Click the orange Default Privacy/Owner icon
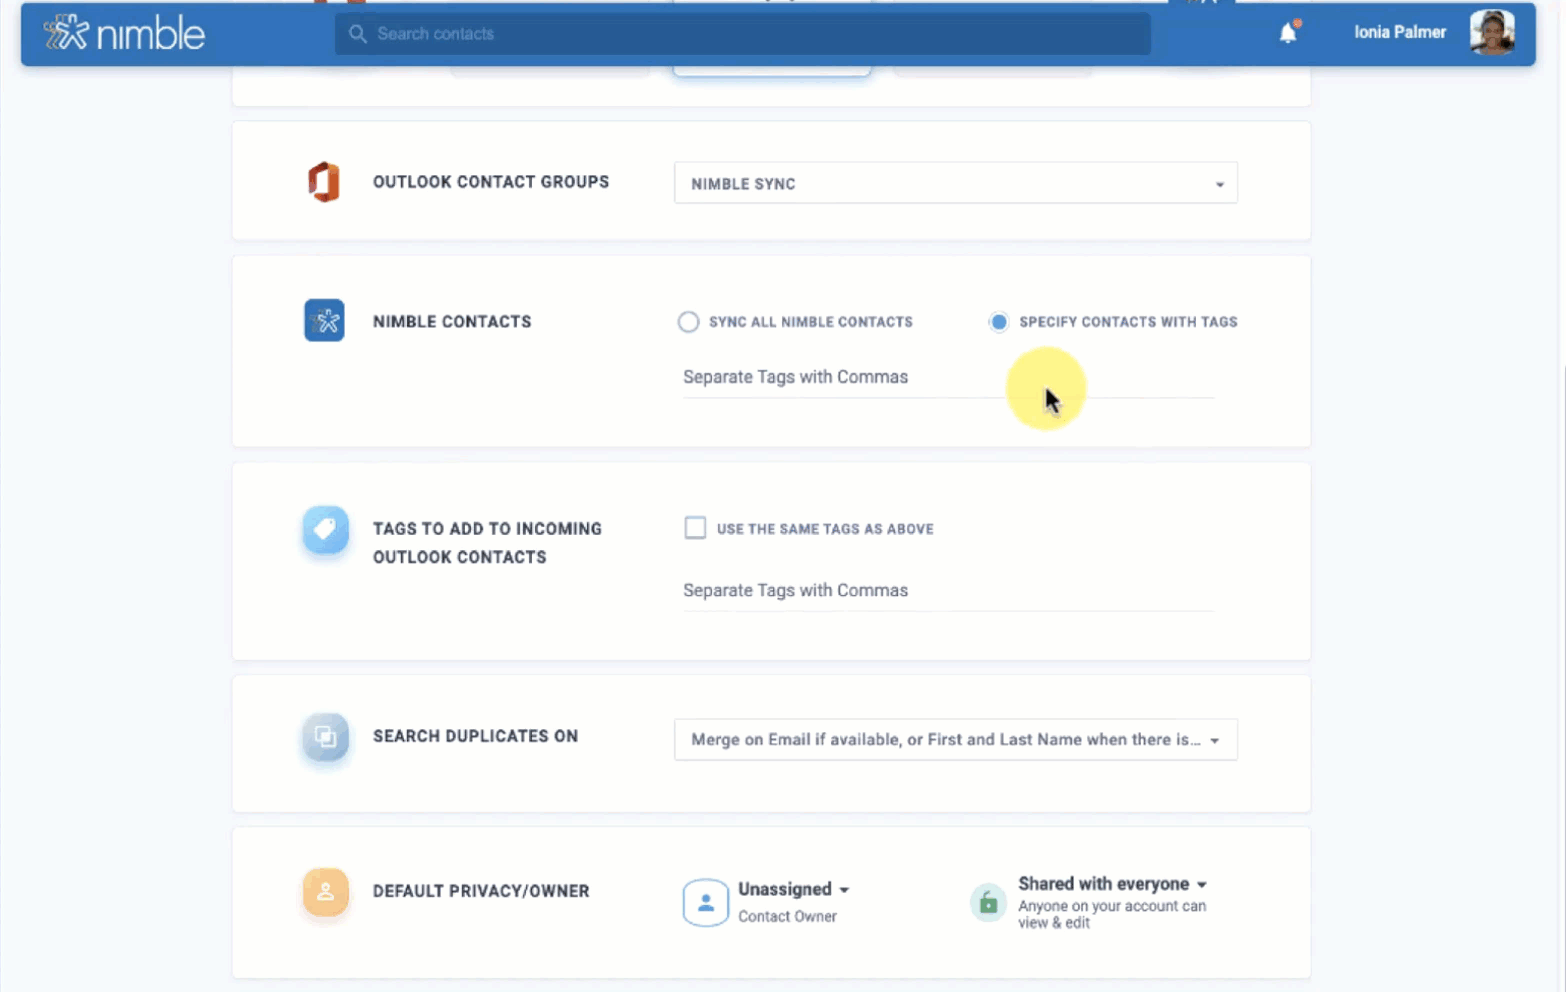 [325, 891]
